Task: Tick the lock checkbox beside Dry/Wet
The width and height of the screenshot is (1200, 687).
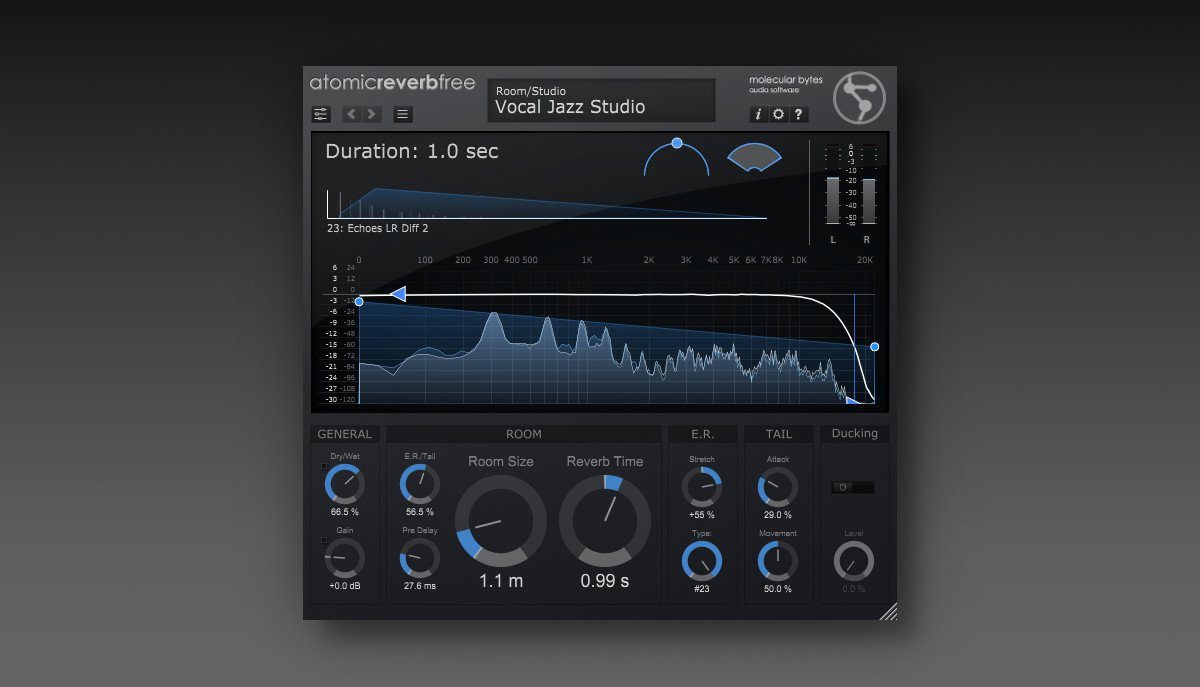Action: point(323,466)
